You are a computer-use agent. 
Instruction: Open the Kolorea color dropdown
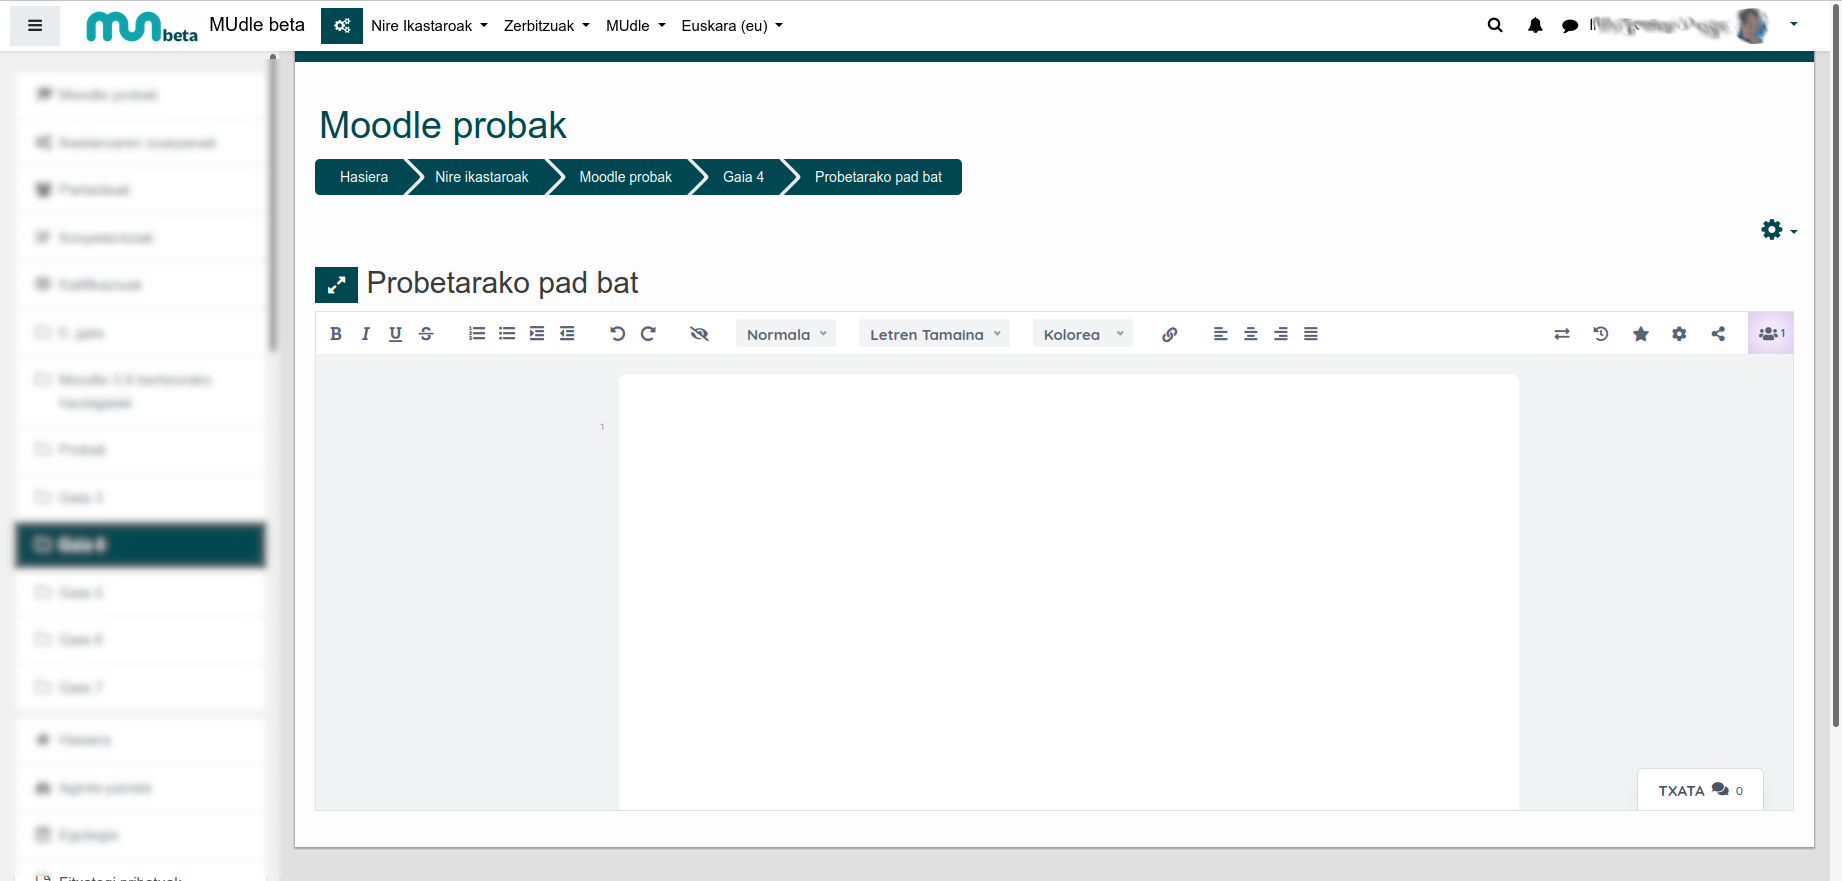[x=1083, y=334]
